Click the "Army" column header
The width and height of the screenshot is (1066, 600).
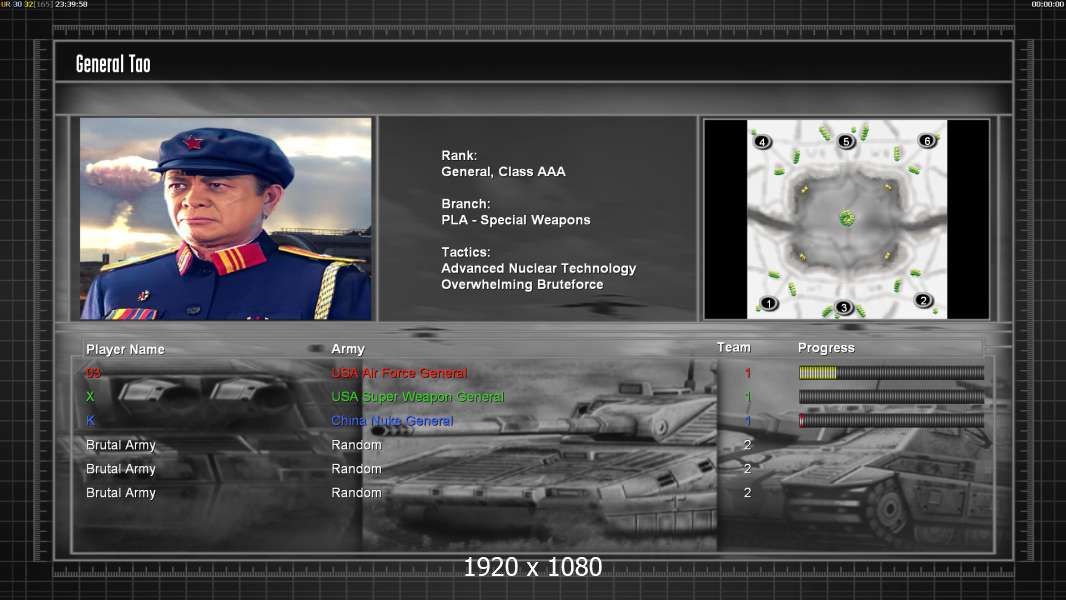coord(348,349)
